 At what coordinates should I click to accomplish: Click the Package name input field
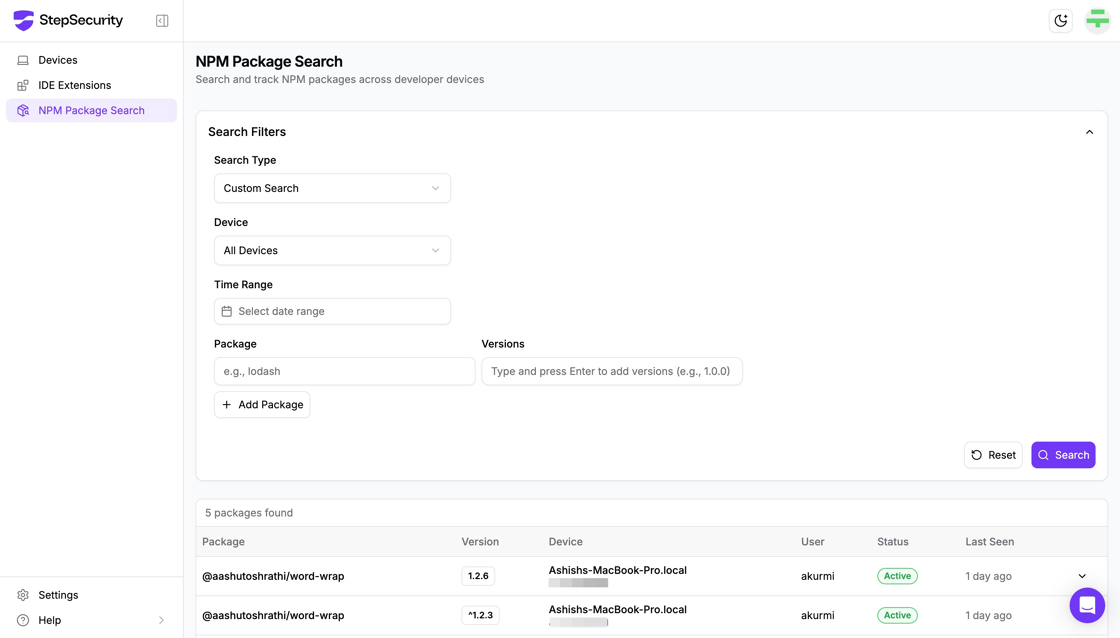pos(344,371)
